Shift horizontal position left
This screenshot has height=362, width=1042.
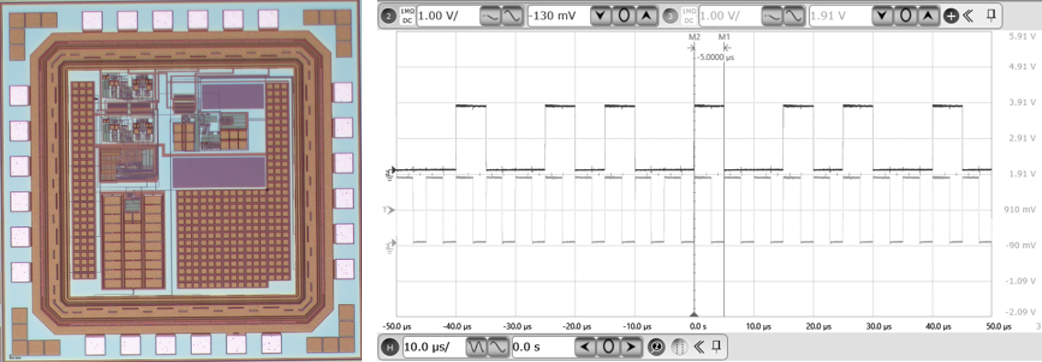(x=586, y=347)
